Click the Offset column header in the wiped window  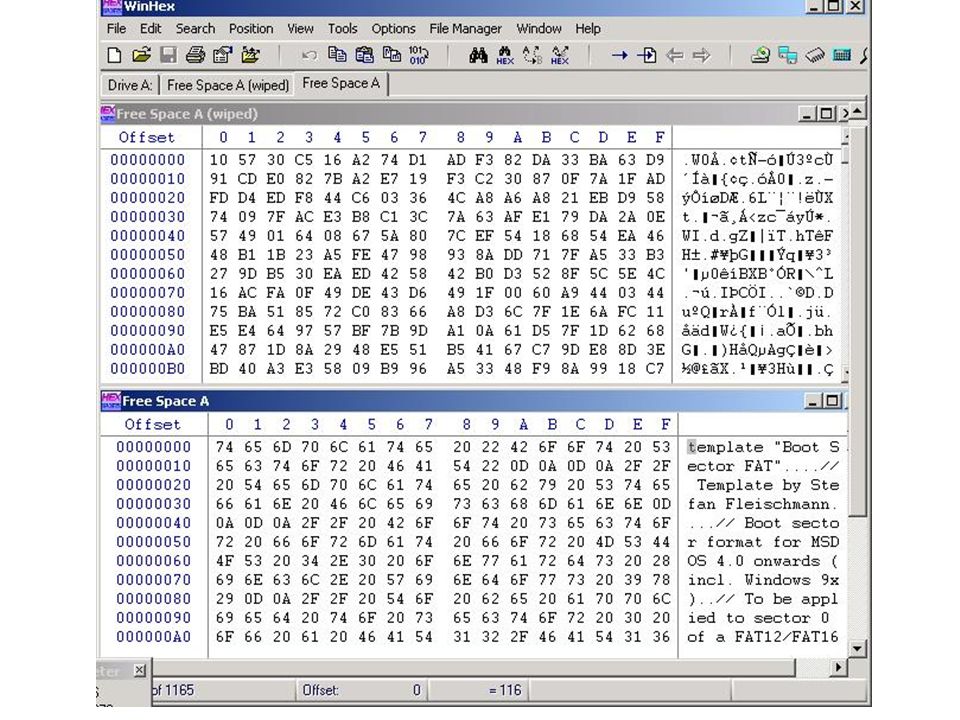coord(147,137)
